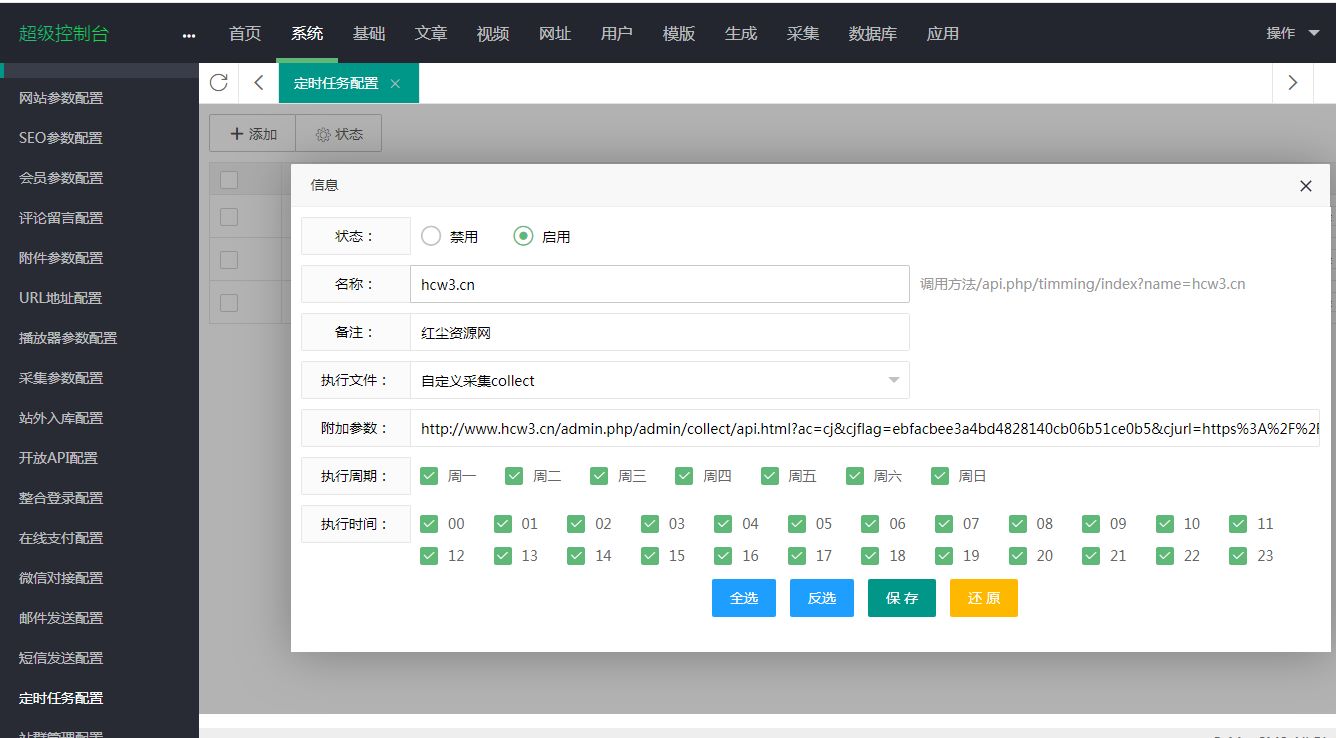
Task: Click the 保存 button
Action: (900, 597)
